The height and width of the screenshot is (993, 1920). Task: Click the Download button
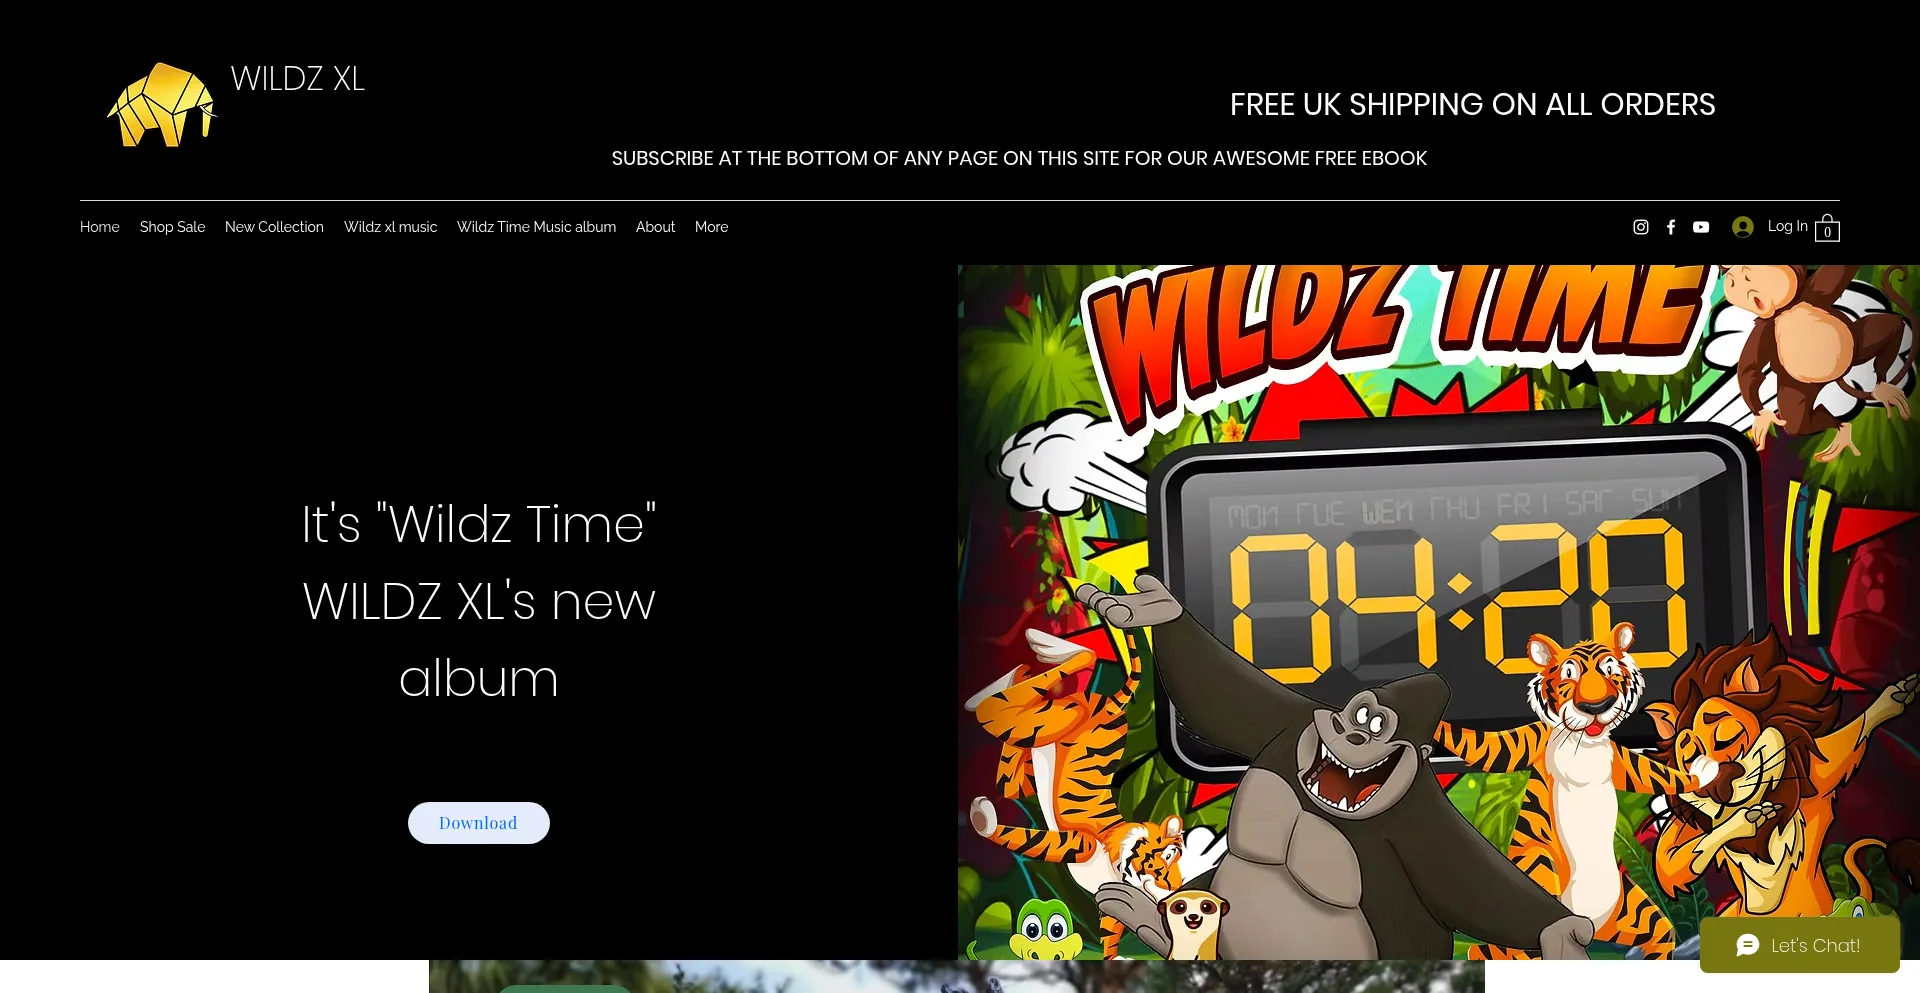478,823
